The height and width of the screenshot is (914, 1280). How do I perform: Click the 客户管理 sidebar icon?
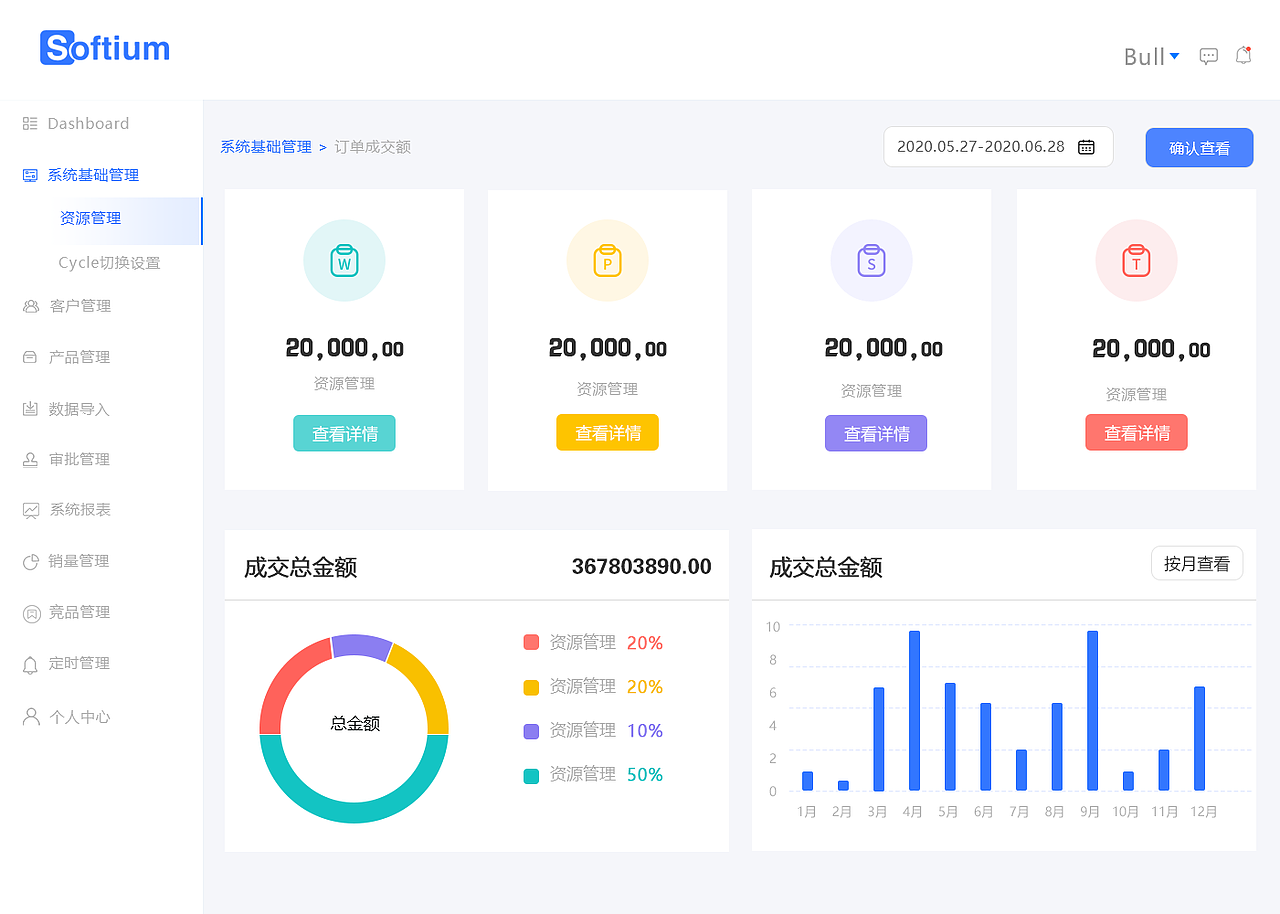pyautogui.click(x=31, y=306)
